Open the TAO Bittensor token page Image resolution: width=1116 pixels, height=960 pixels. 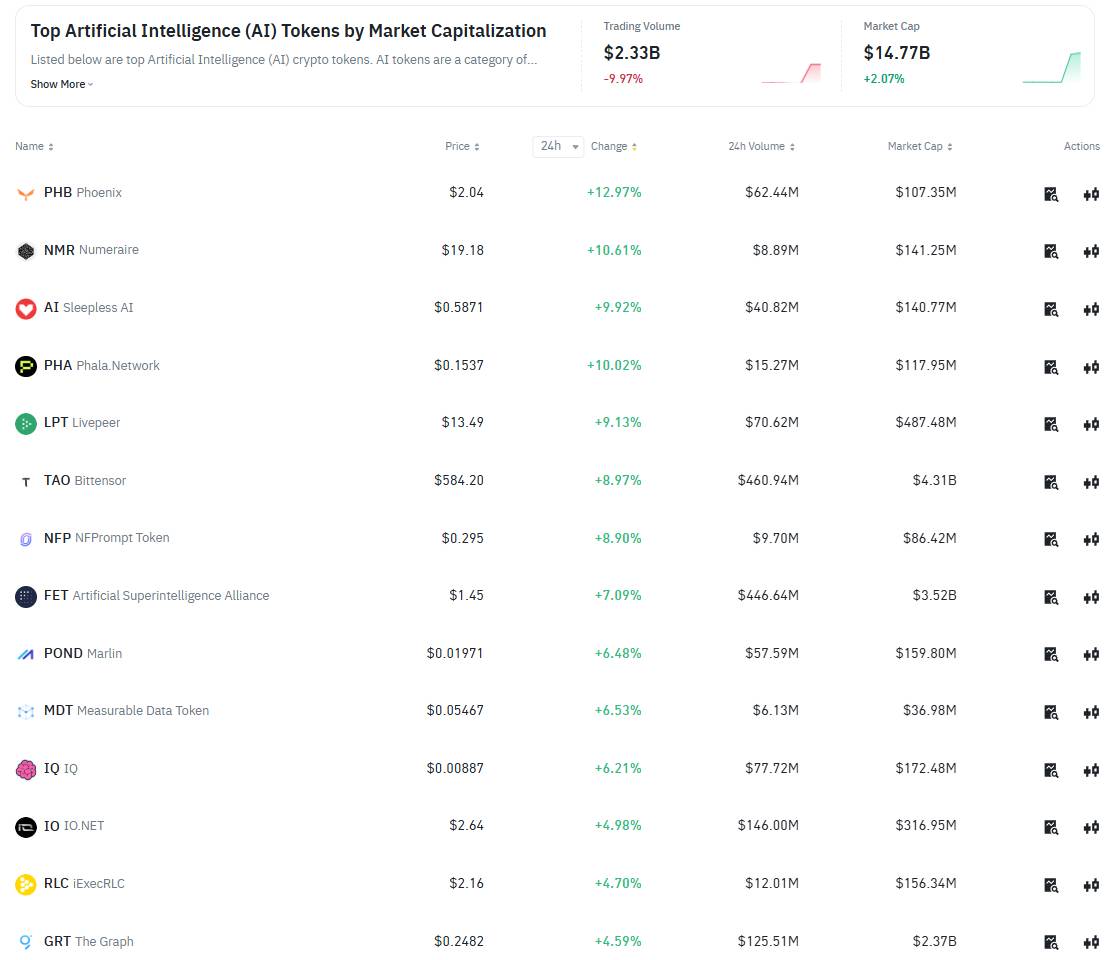(x=85, y=480)
